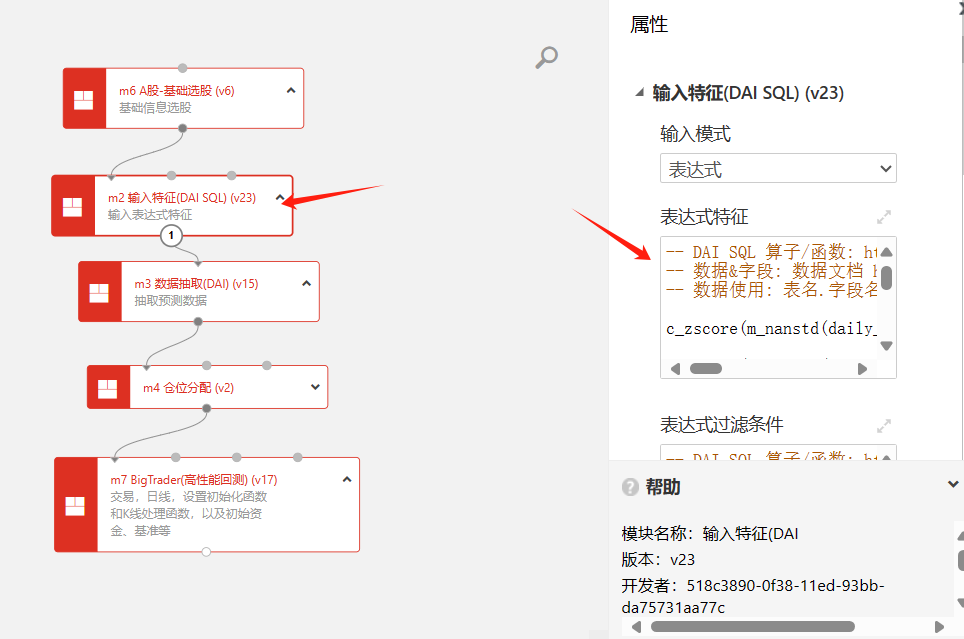Collapse the m6 A股-基础选股 node chevron
The image size is (964, 639).
(x=291, y=90)
